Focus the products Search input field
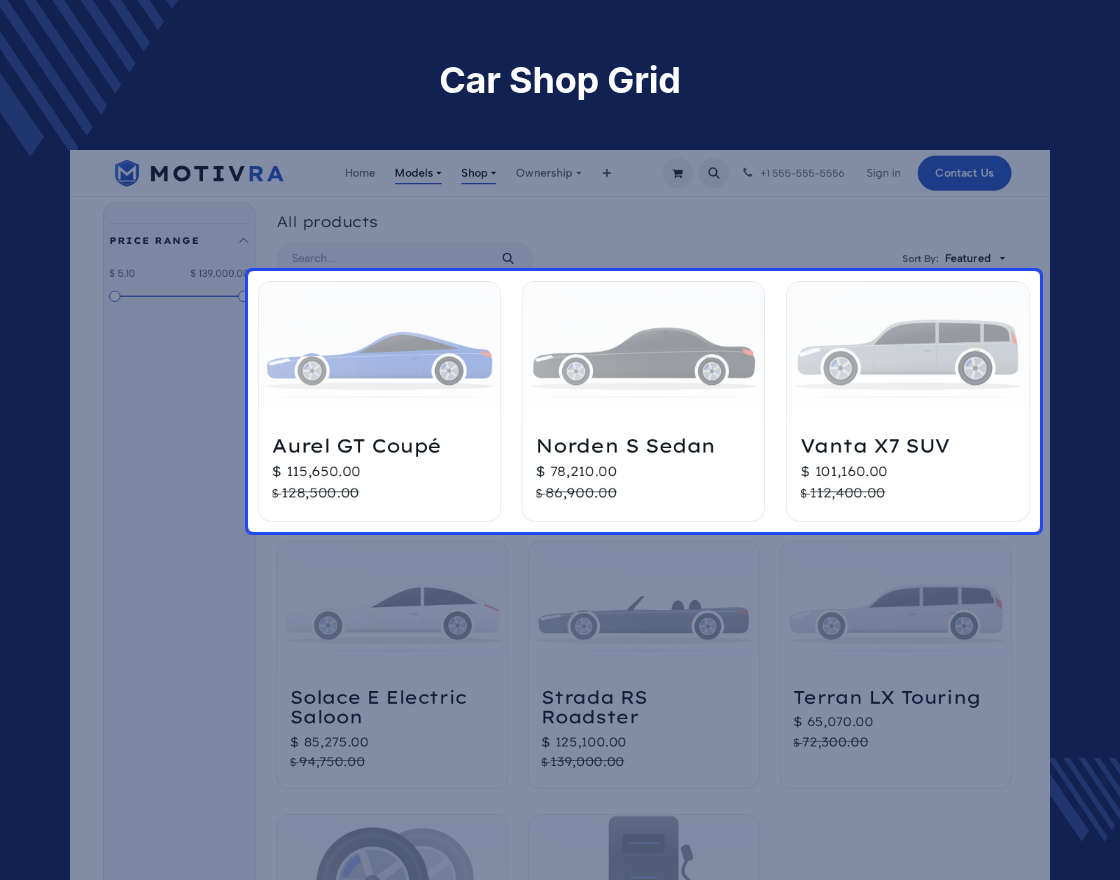This screenshot has width=1120, height=880. click(x=405, y=258)
